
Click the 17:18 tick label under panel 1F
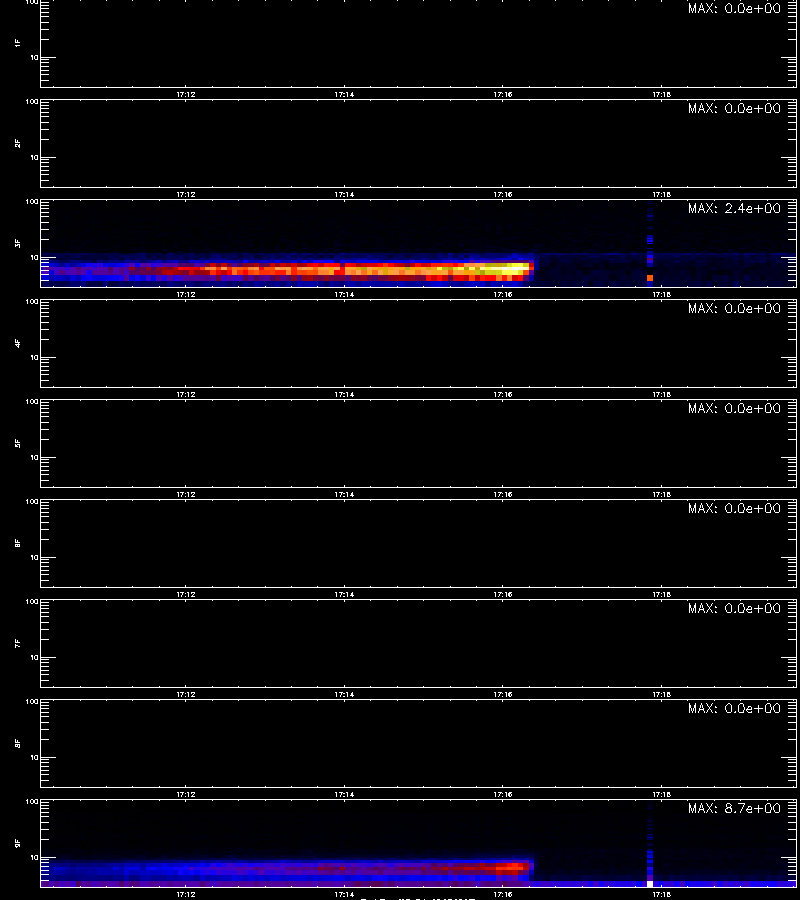[x=662, y=95]
